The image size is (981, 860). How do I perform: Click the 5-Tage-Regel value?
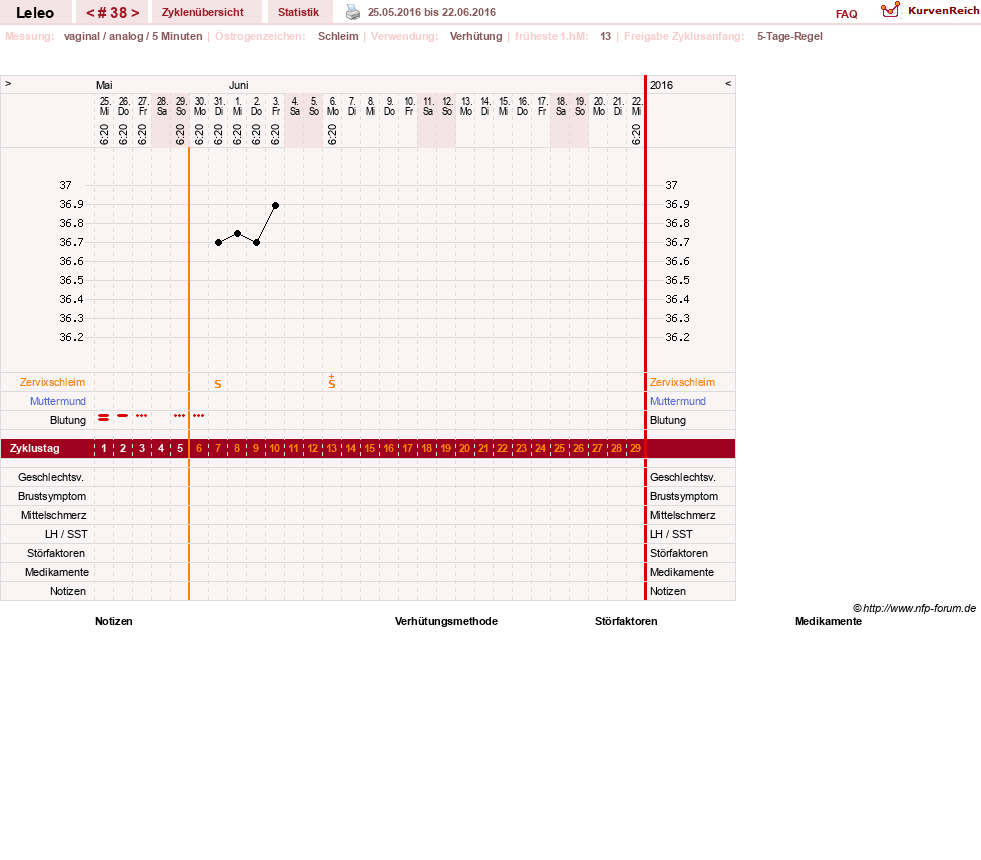pos(790,36)
